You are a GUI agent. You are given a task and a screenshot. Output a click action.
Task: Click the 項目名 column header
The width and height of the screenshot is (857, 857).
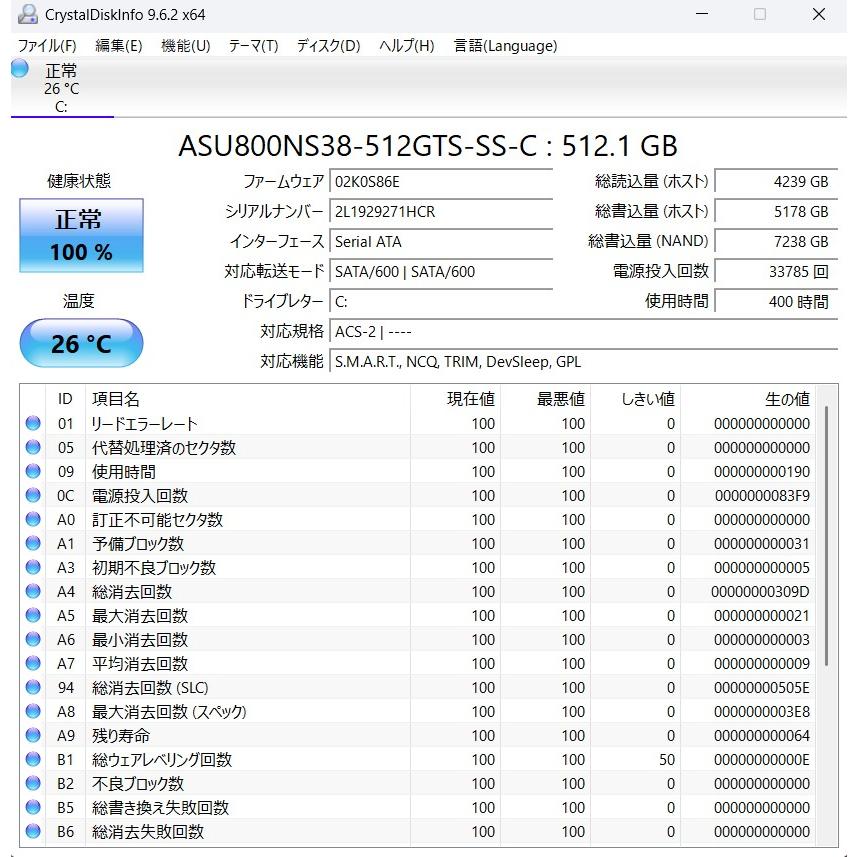pyautogui.click(x=248, y=398)
